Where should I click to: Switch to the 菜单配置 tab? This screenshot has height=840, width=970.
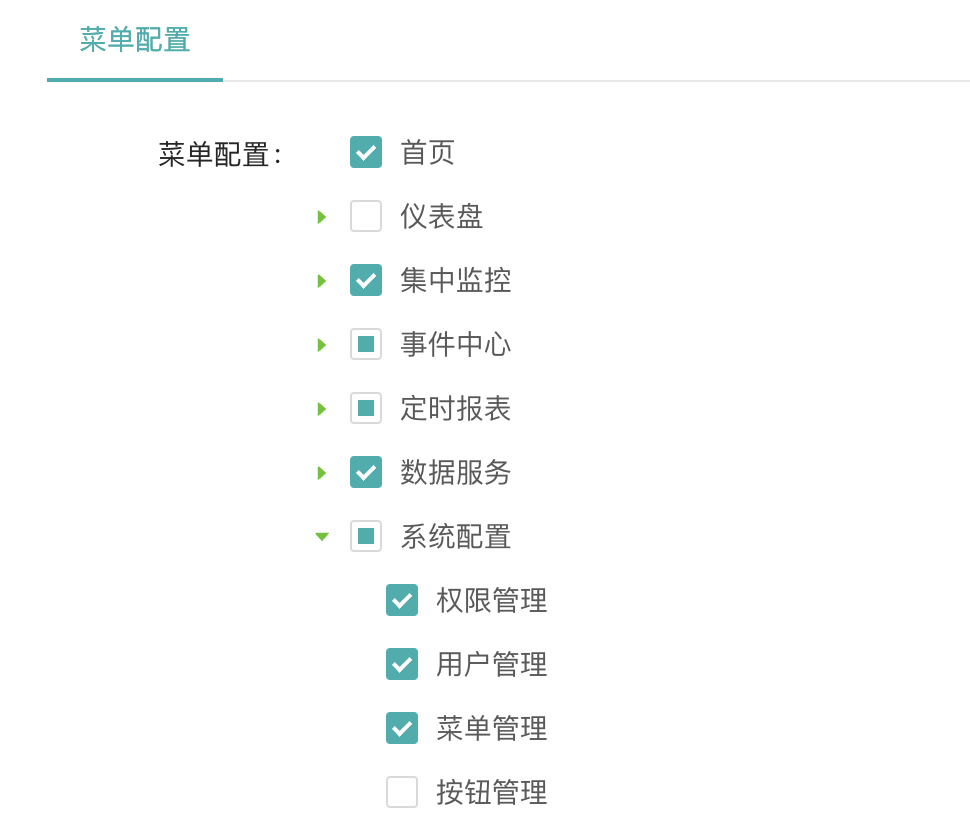(135, 40)
